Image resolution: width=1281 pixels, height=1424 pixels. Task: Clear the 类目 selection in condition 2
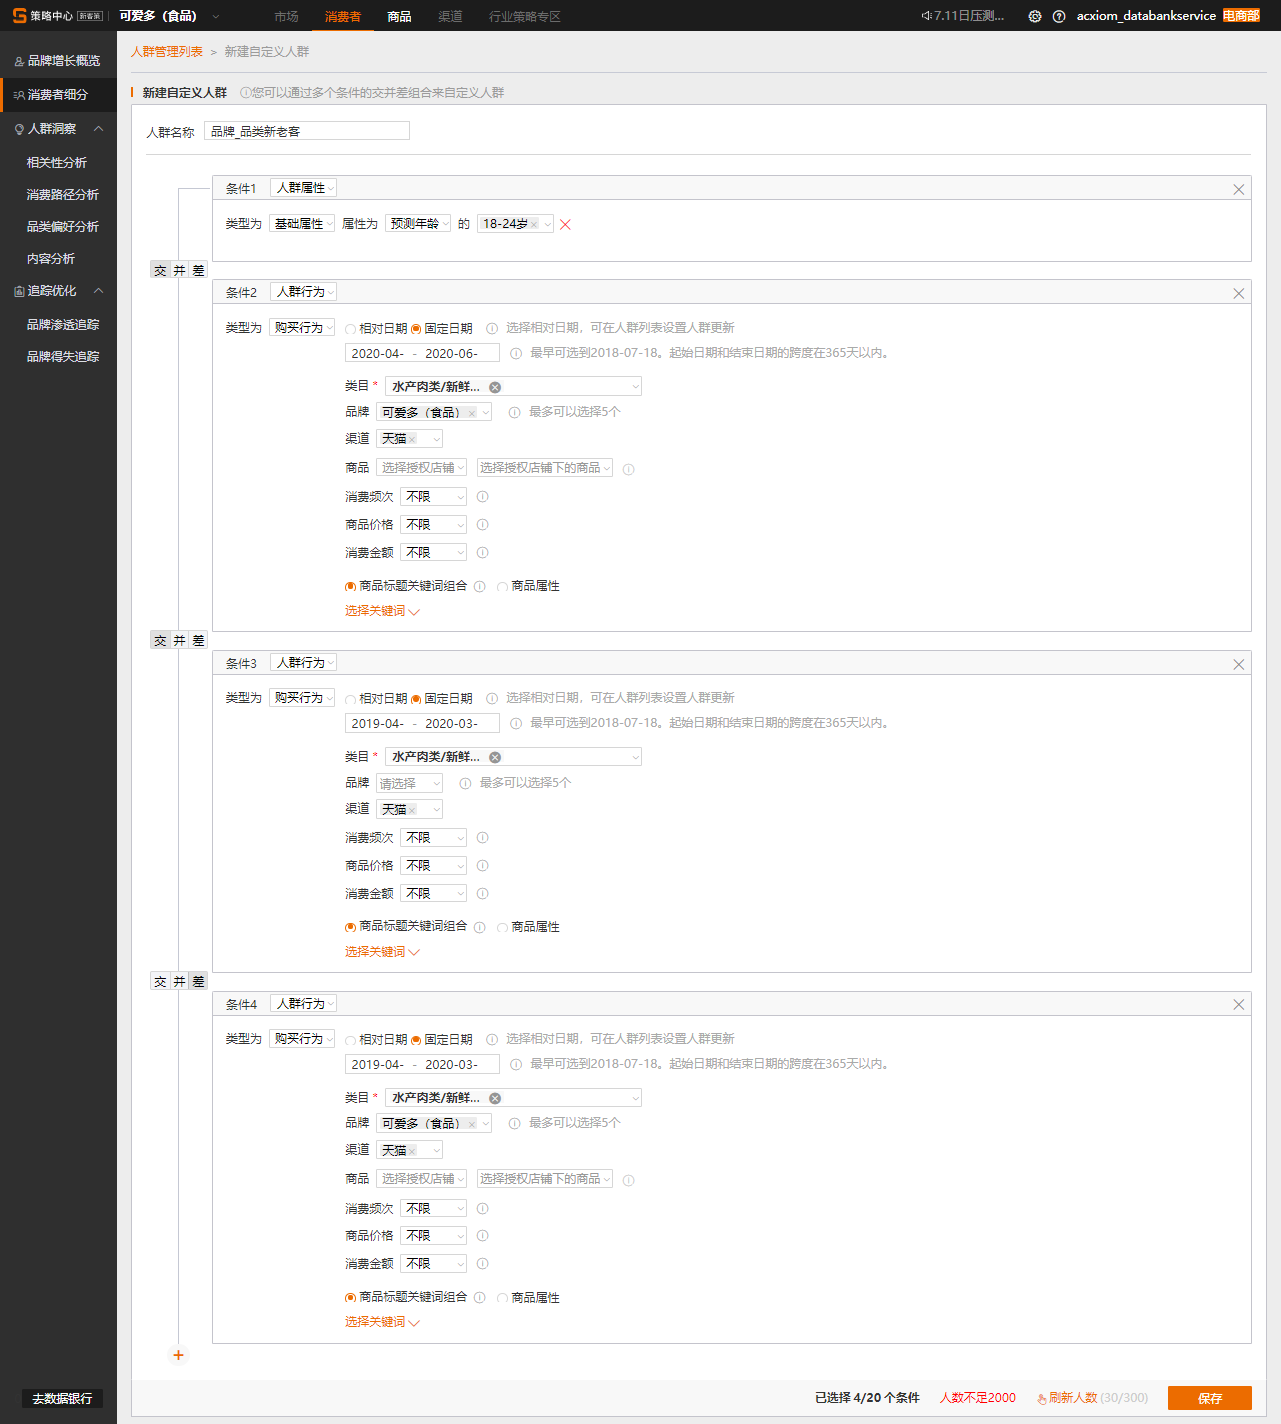tap(495, 387)
